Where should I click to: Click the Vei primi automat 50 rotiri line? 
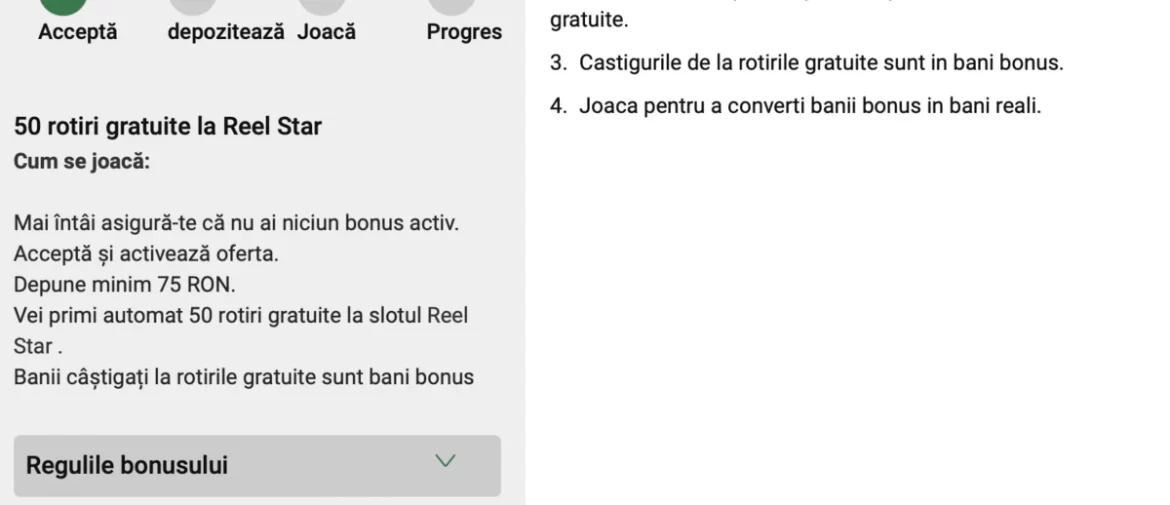point(241,330)
